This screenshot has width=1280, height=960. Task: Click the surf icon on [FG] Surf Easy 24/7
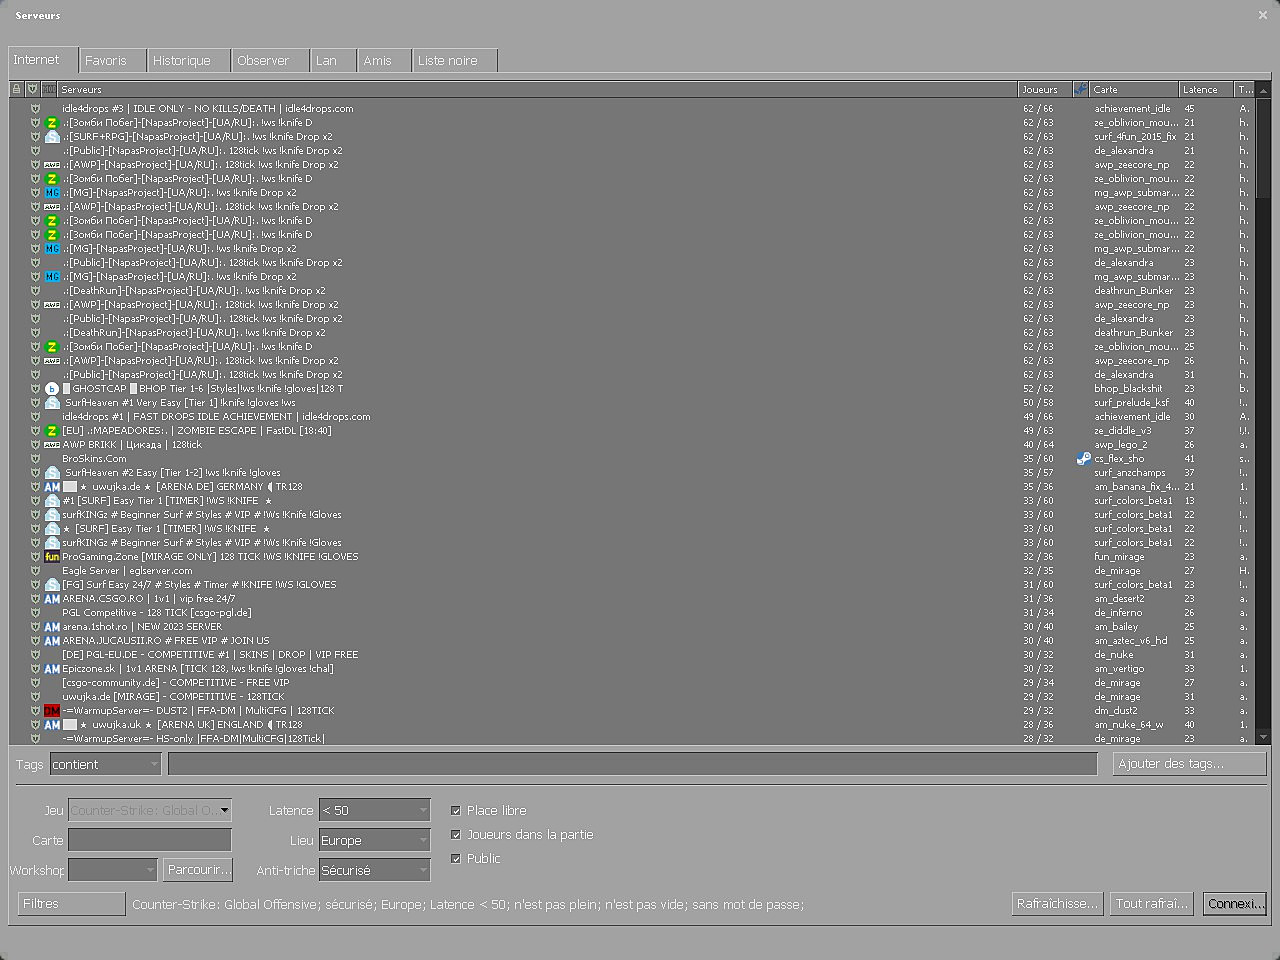click(52, 585)
